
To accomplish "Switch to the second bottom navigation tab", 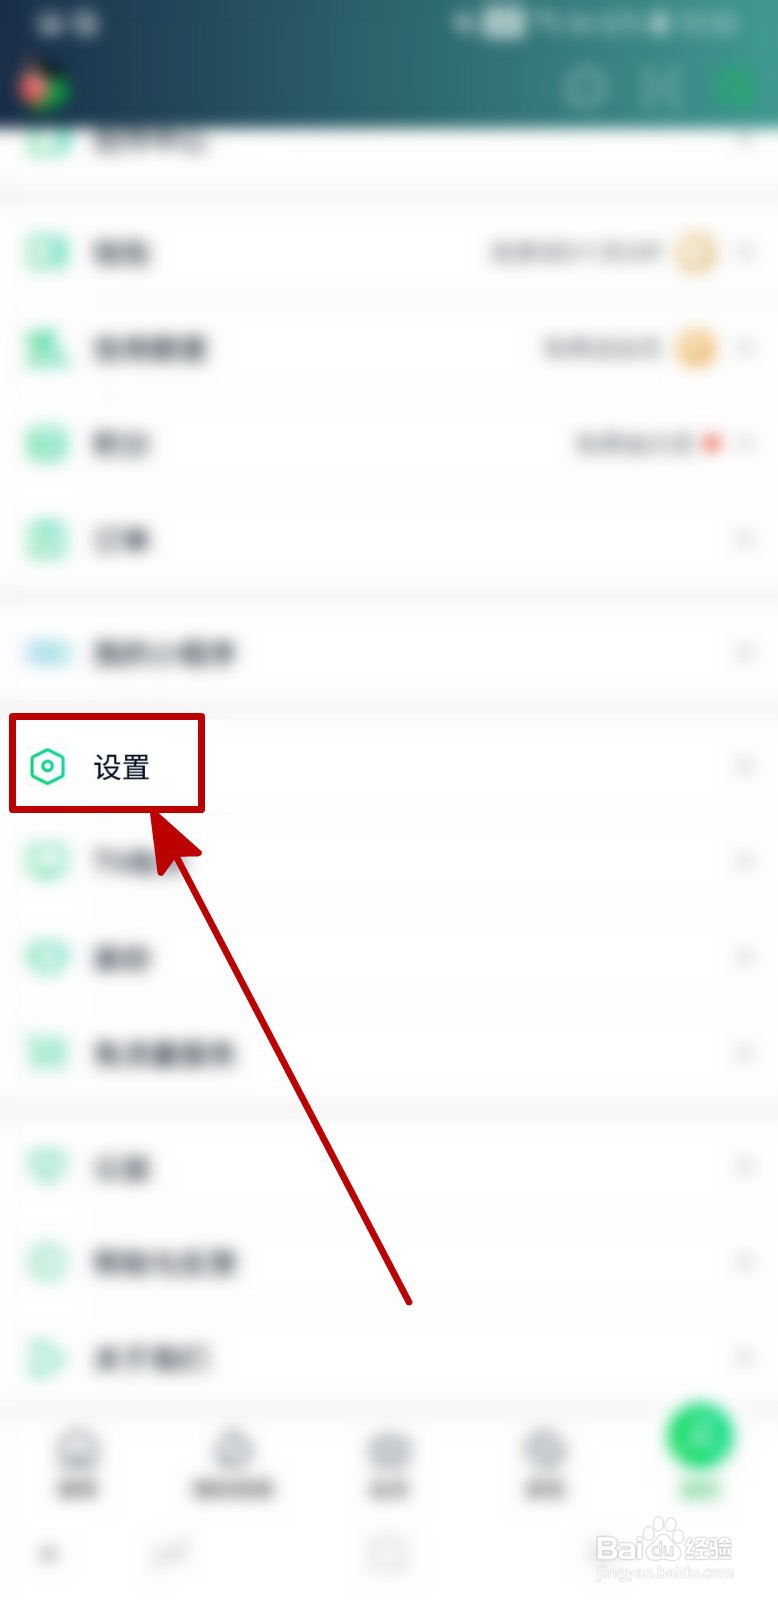I will pos(233,1462).
